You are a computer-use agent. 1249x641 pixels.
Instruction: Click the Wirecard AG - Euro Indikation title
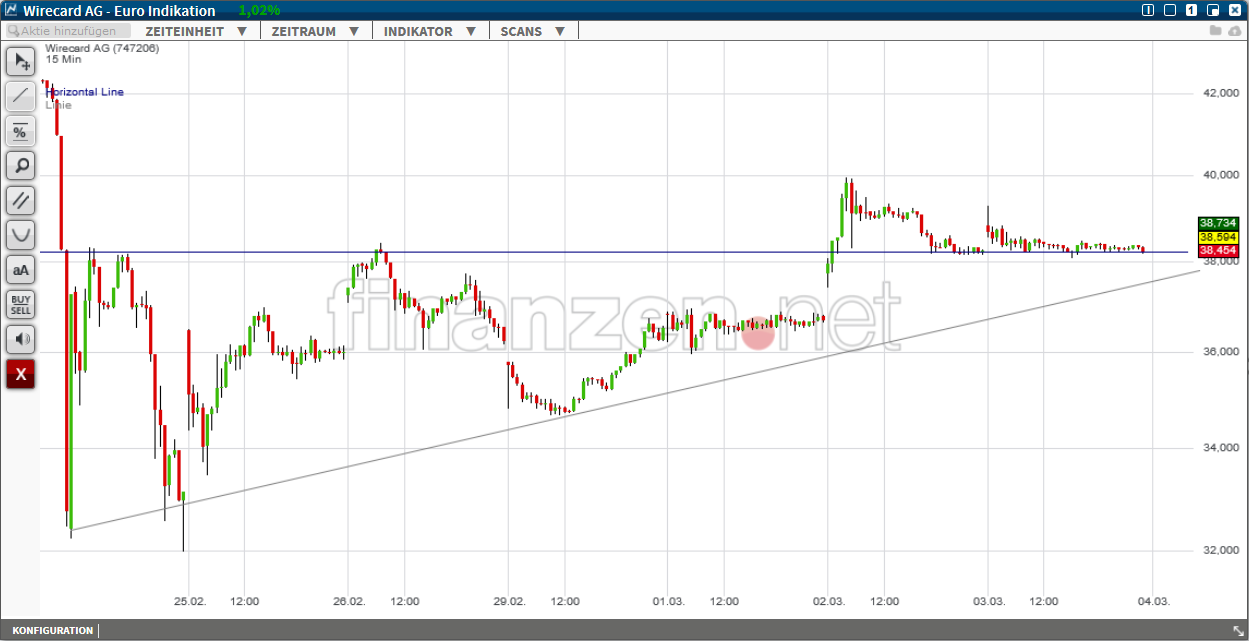pyautogui.click(x=119, y=10)
